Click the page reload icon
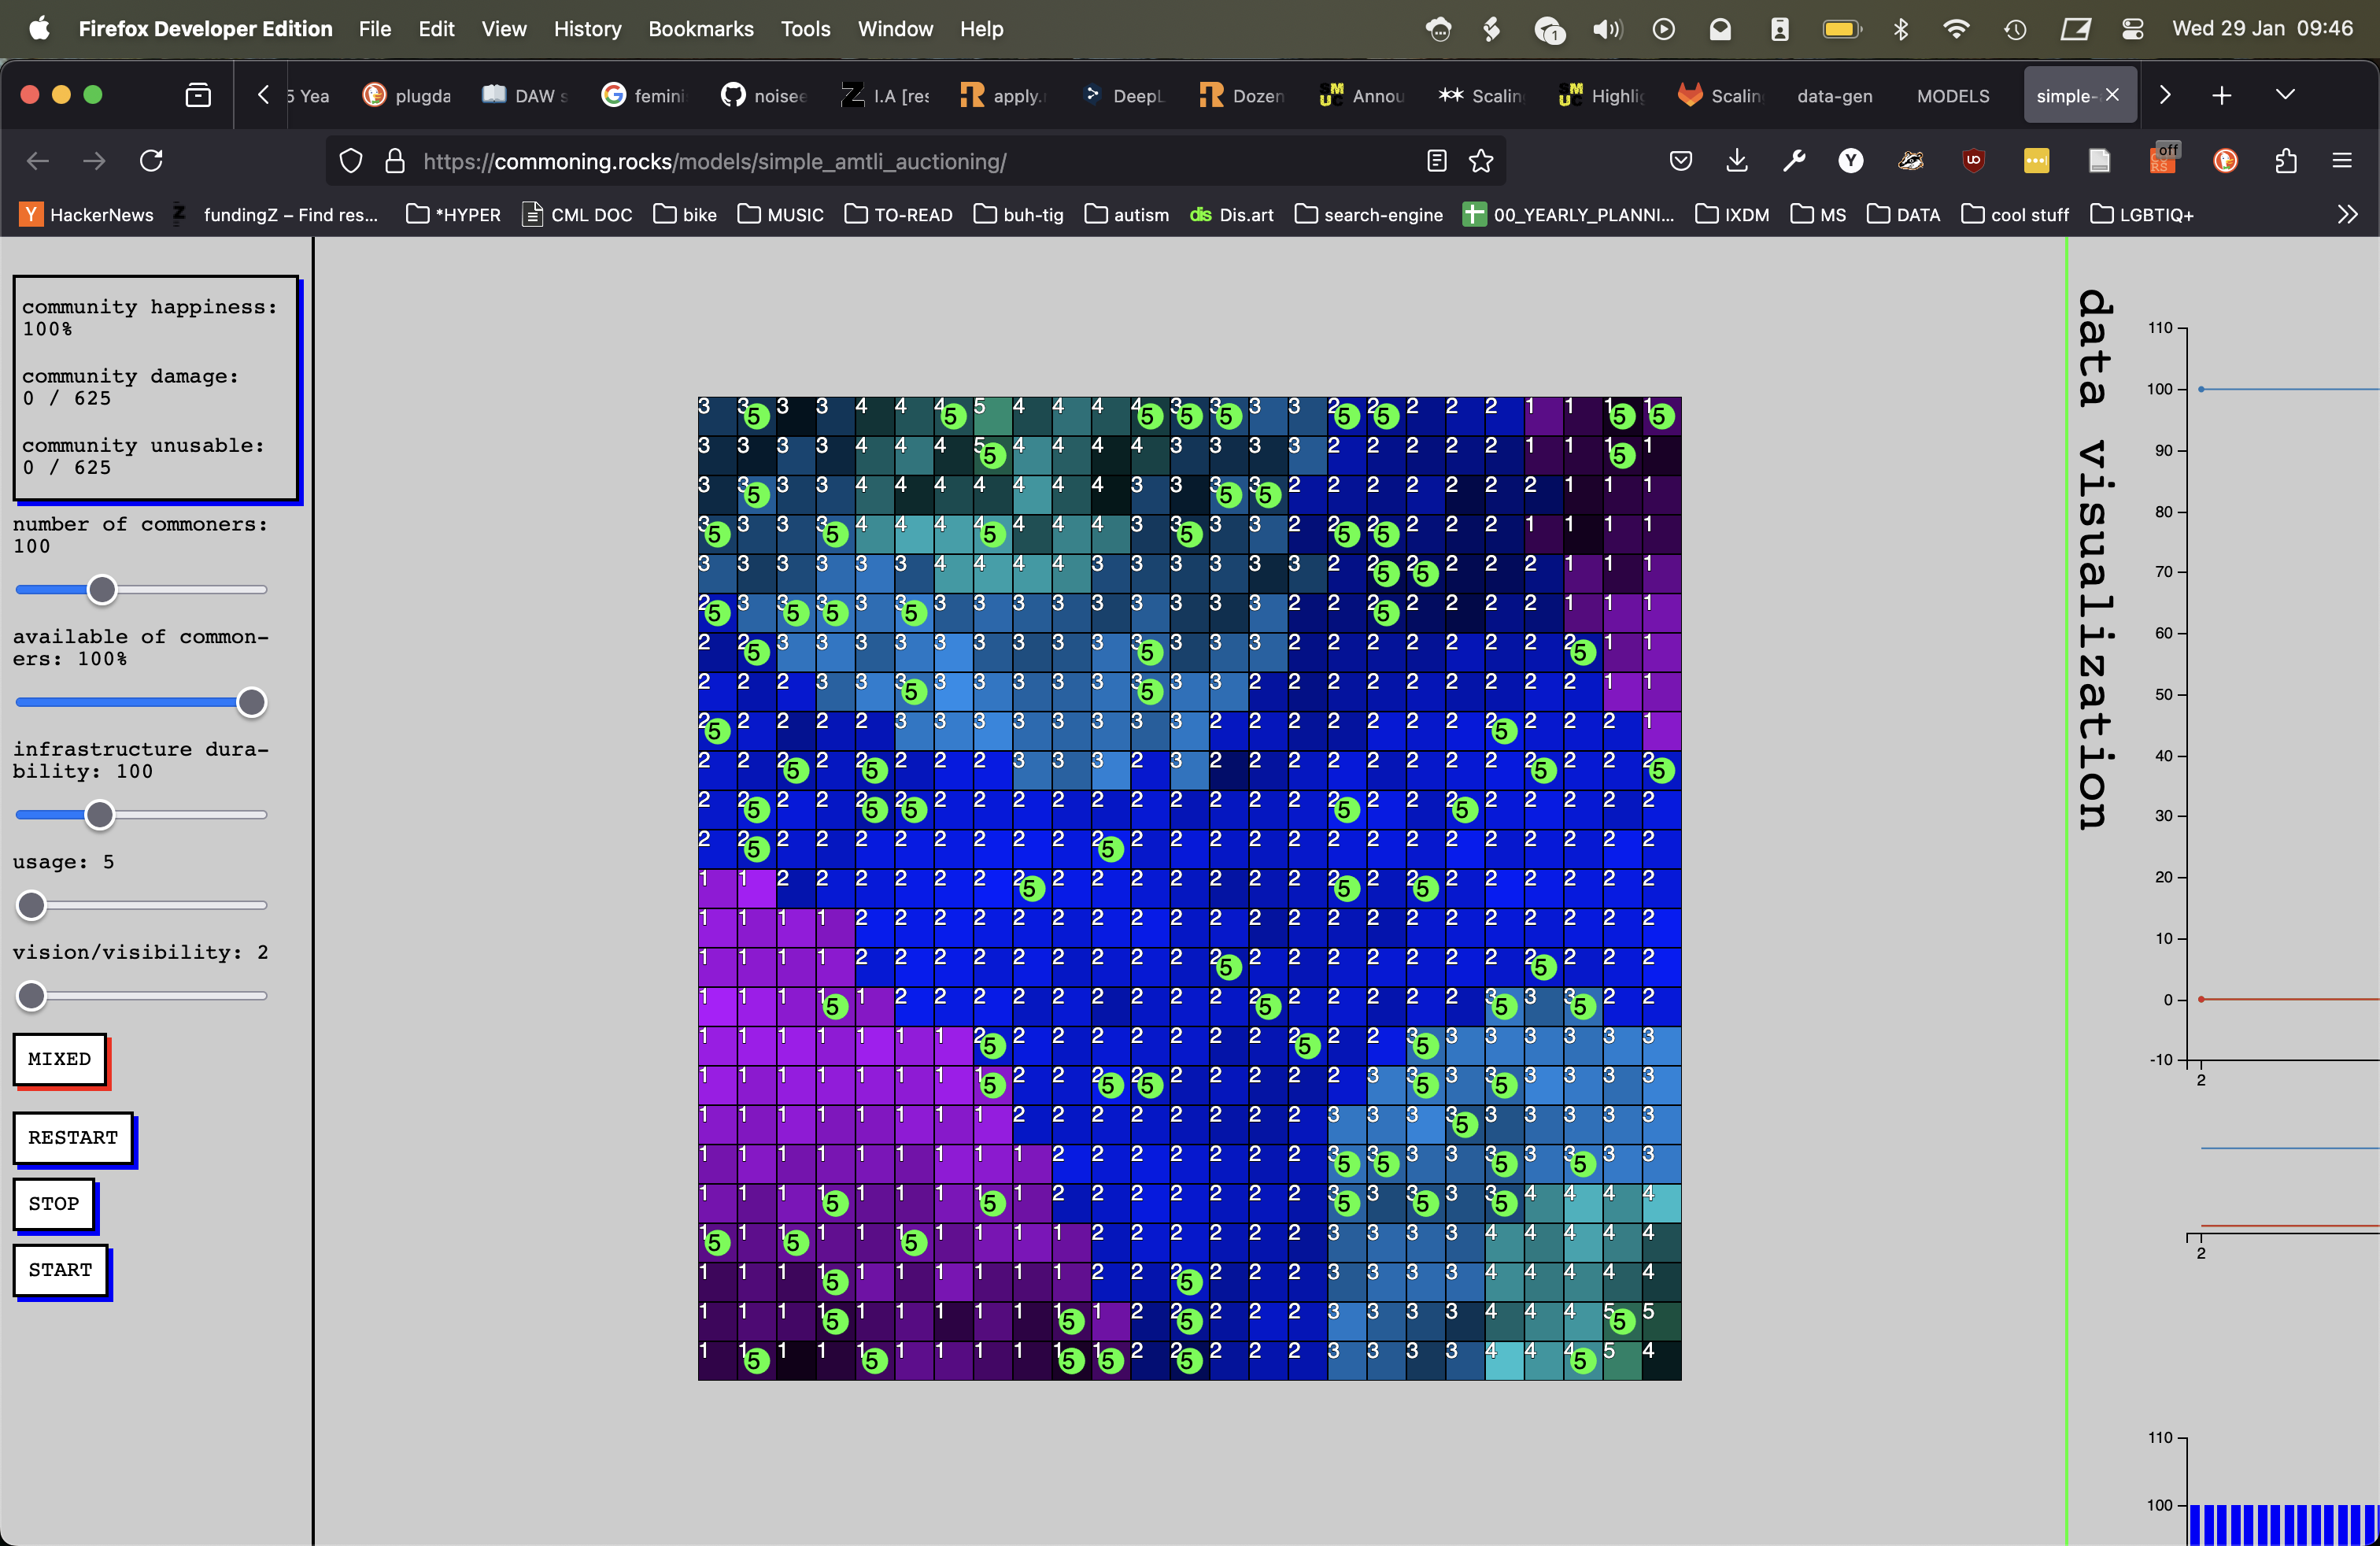 point(151,161)
